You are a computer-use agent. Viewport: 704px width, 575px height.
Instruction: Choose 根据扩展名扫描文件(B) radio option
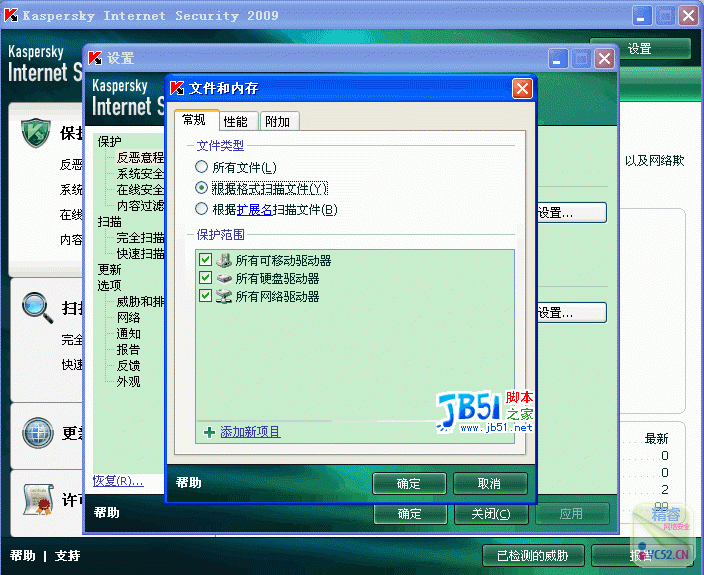[201, 209]
